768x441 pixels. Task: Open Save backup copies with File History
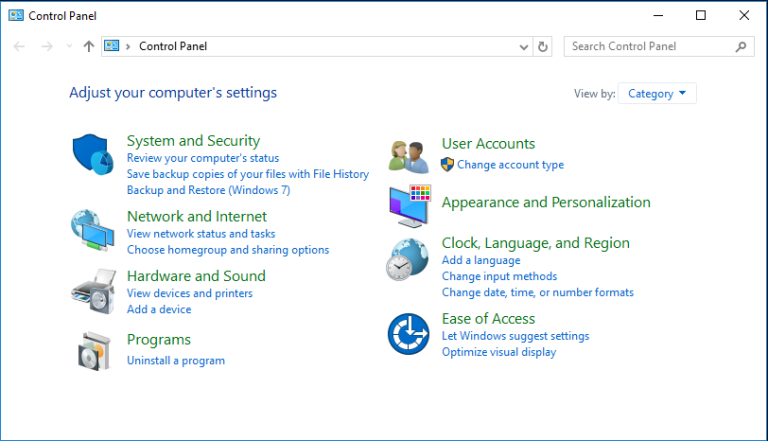pos(248,174)
